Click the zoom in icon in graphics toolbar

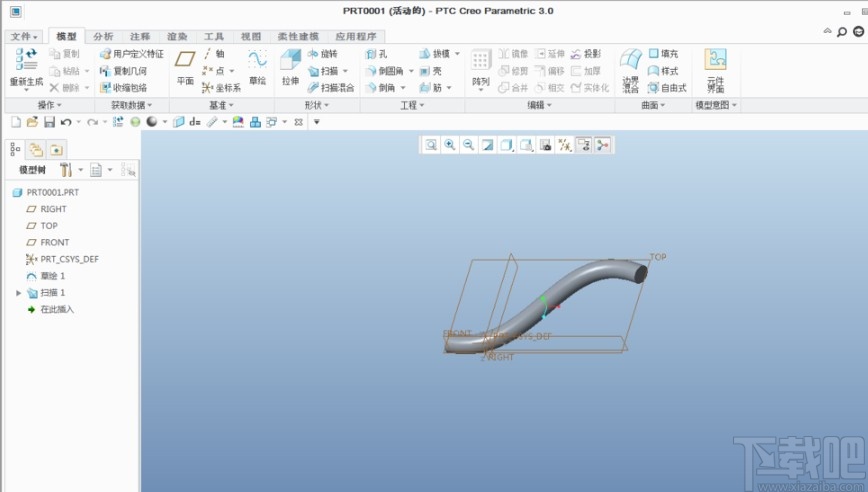[450, 145]
